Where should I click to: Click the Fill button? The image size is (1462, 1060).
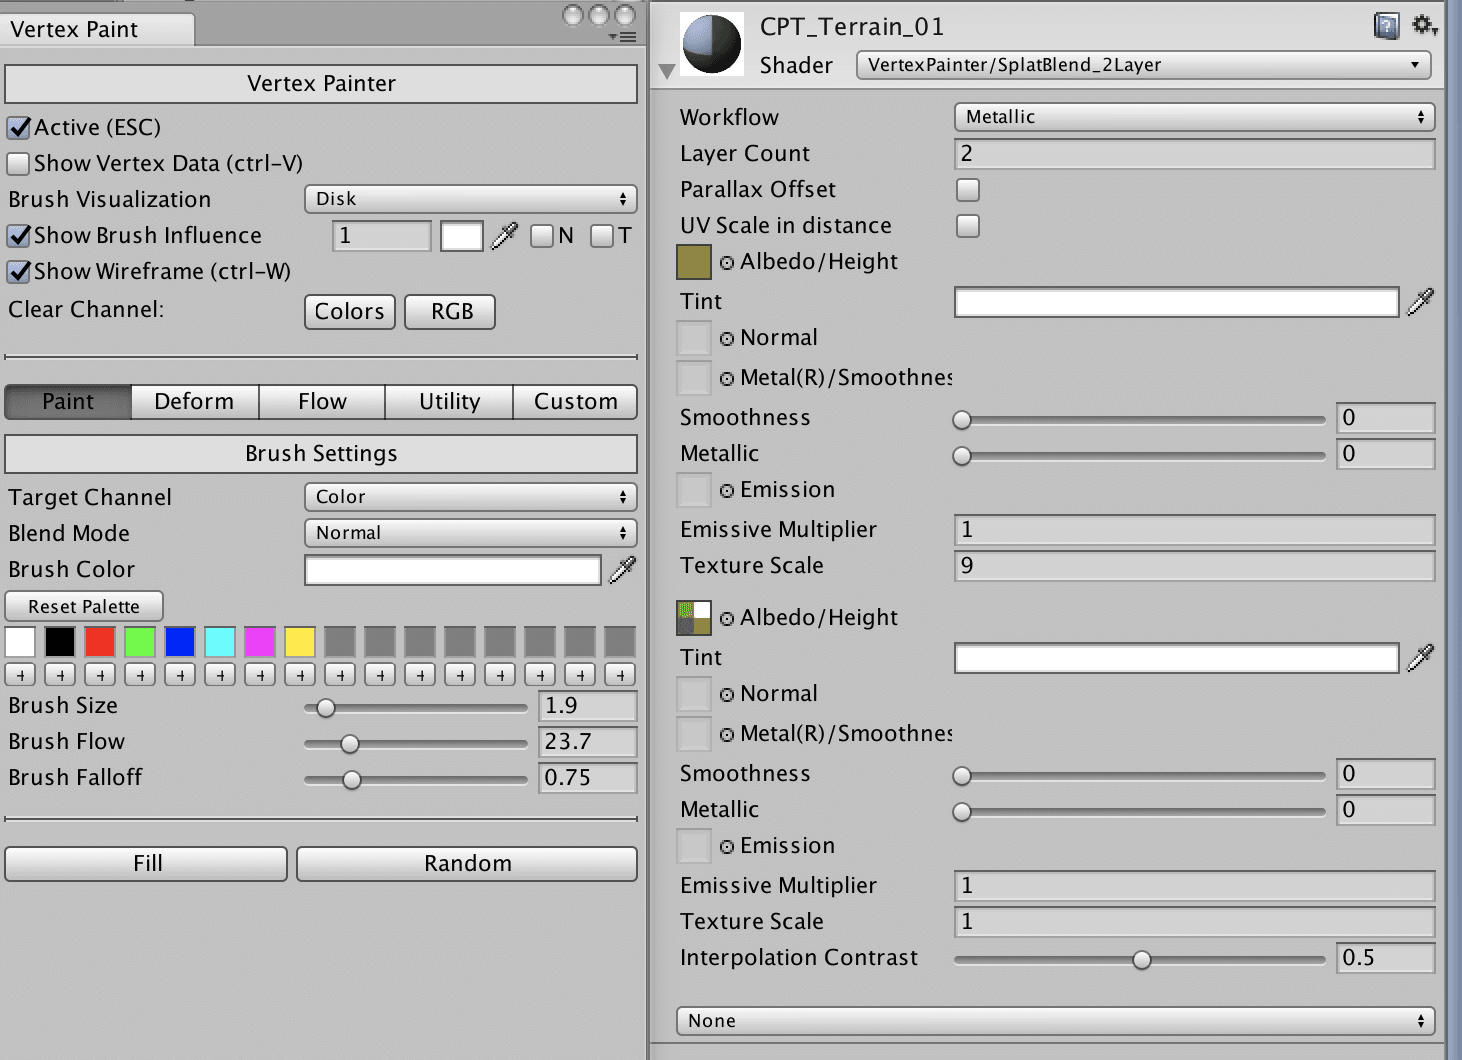tap(147, 864)
